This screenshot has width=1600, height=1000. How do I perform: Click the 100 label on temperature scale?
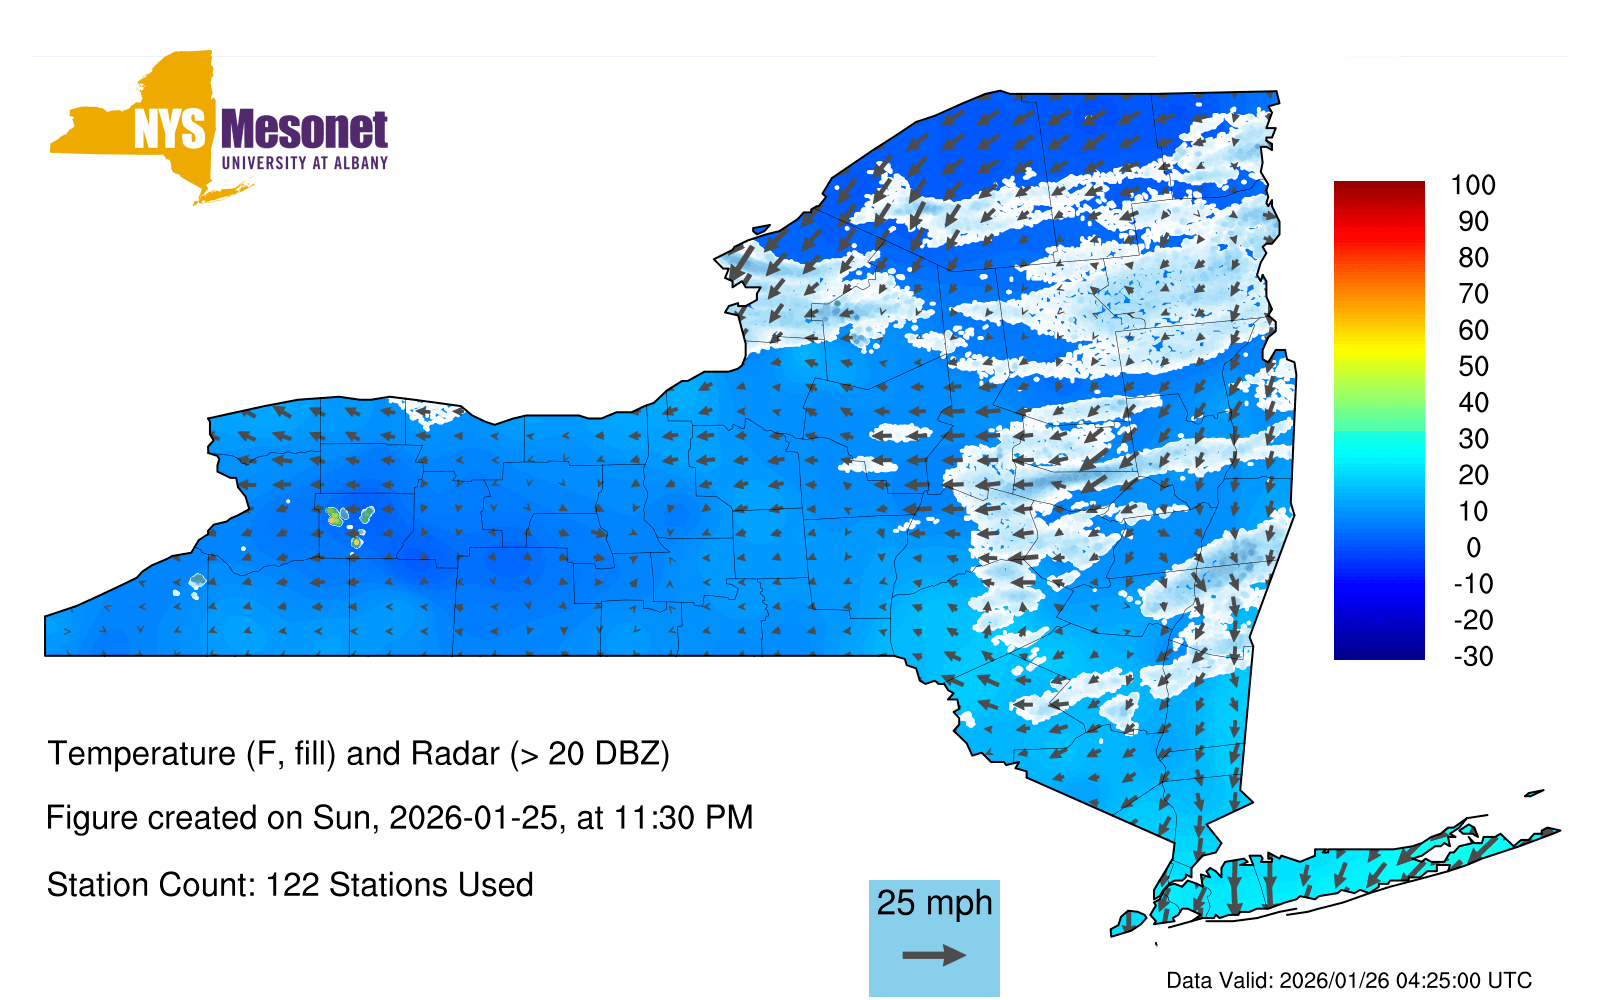(x=1473, y=185)
